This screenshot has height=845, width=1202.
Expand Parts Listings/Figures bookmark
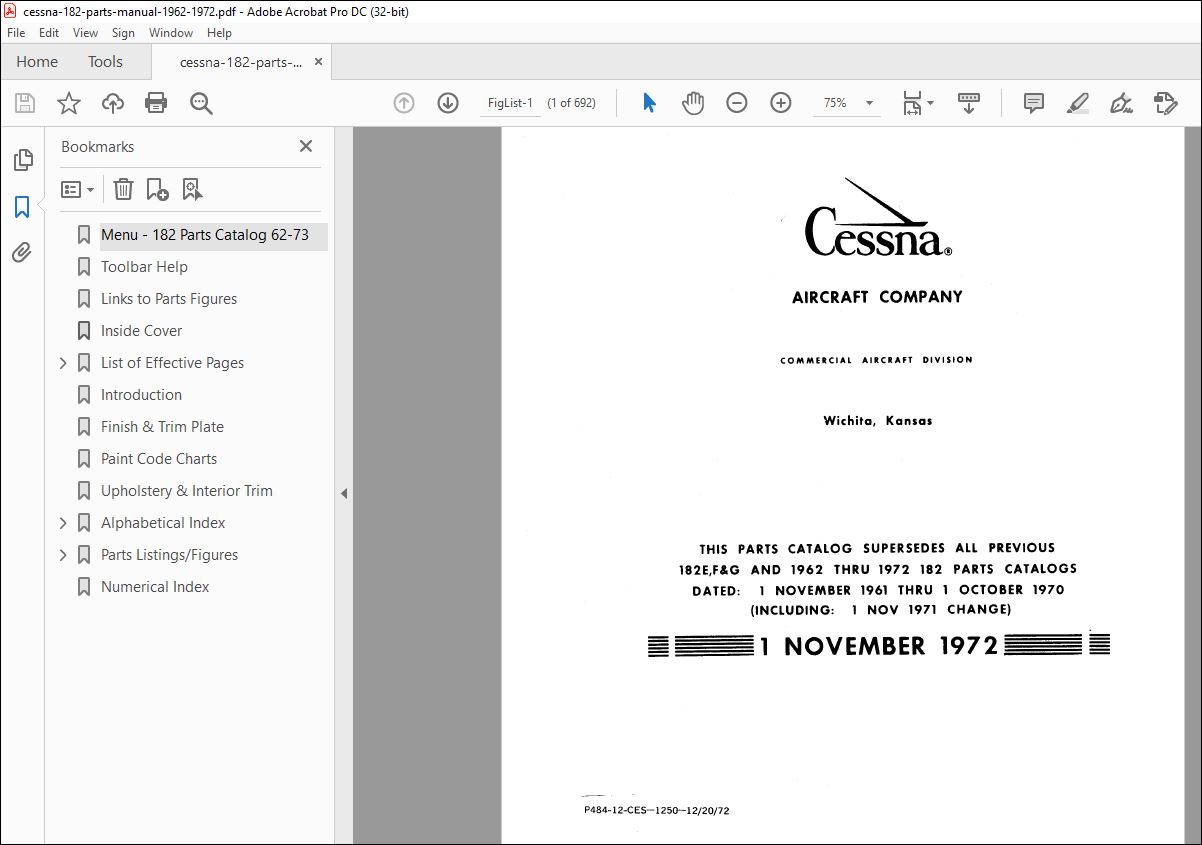click(x=63, y=555)
